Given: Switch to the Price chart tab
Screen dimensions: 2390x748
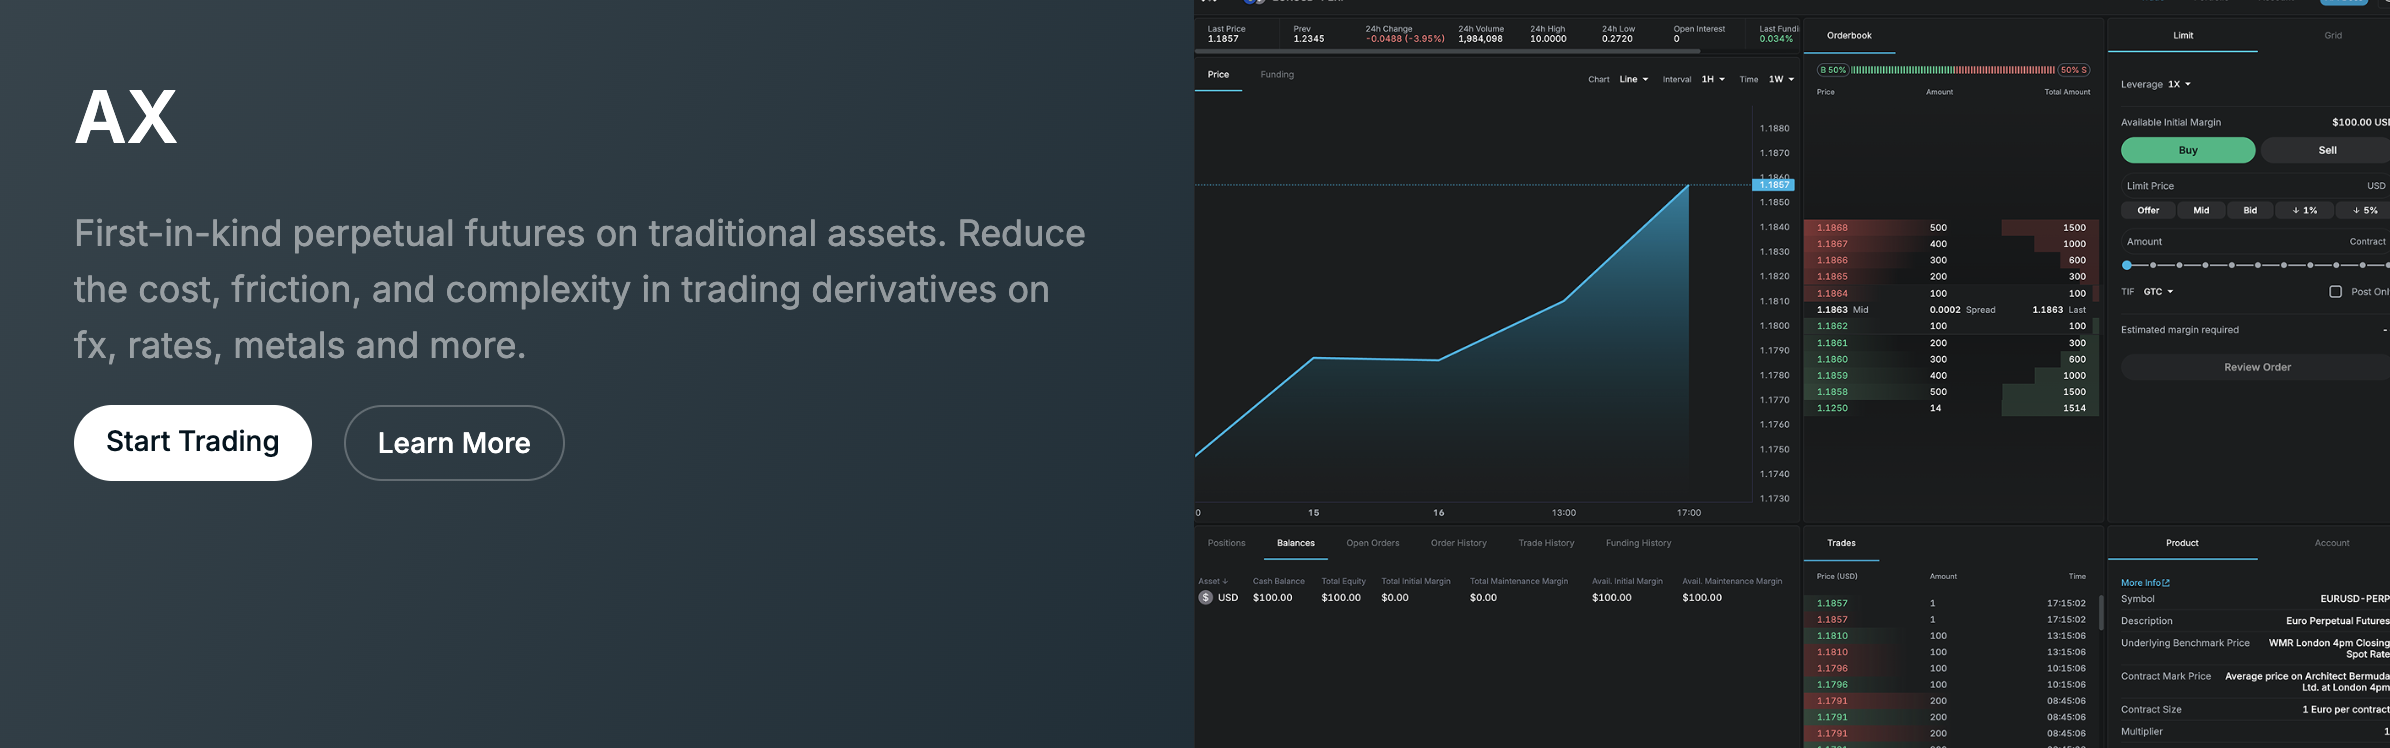Looking at the screenshot, I should pyautogui.click(x=1218, y=74).
